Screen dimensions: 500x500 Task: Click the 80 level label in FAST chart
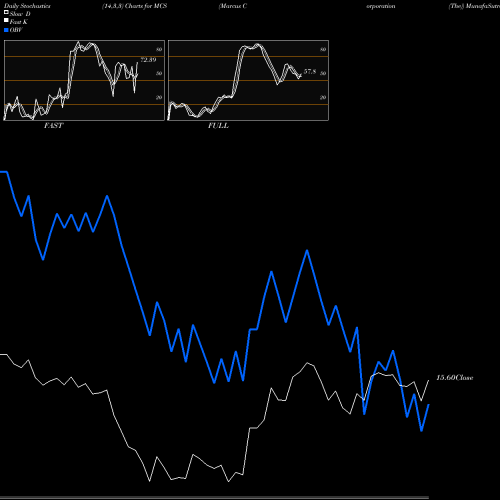(x=159, y=49)
